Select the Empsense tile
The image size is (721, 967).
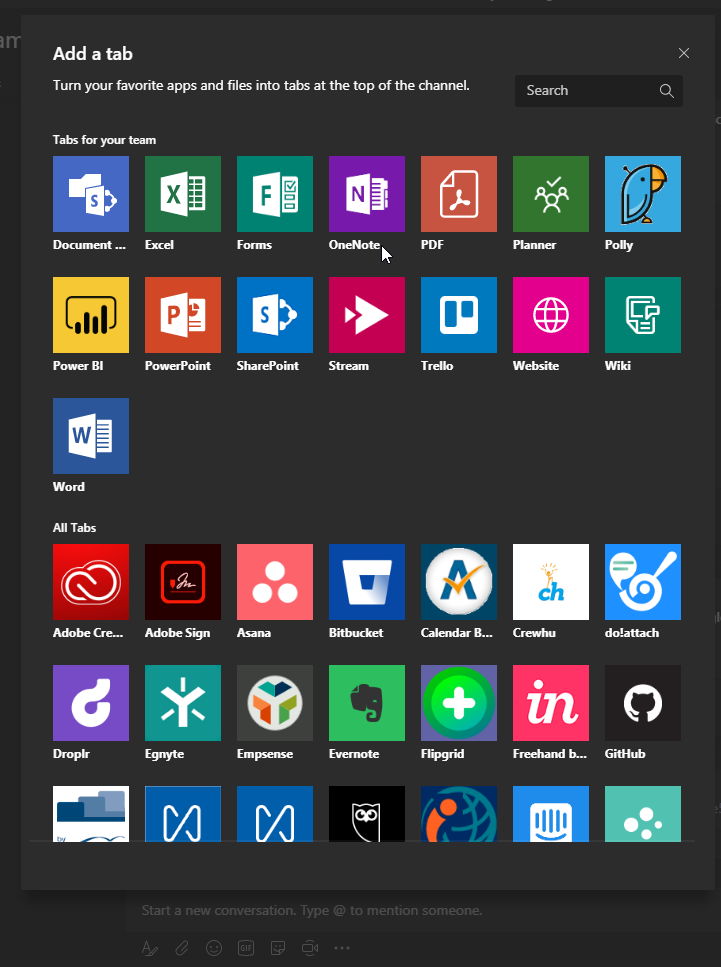[x=274, y=702]
